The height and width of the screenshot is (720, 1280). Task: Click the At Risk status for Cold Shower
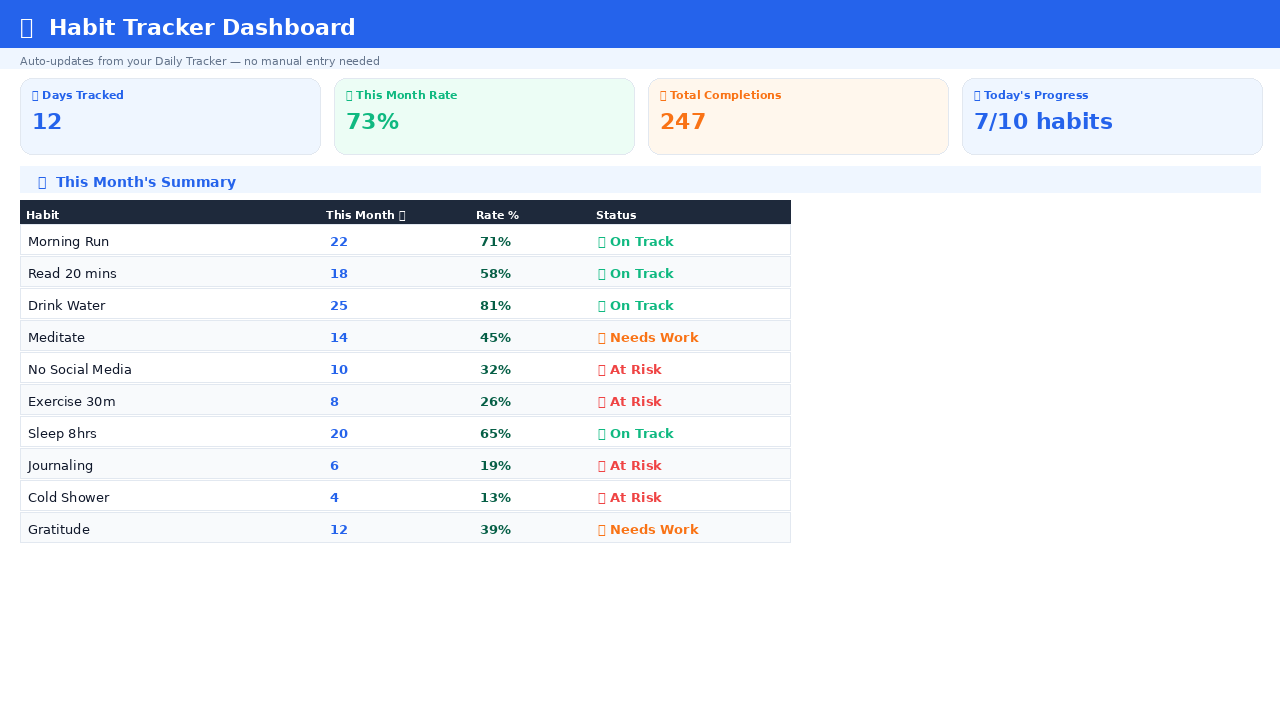click(x=630, y=498)
